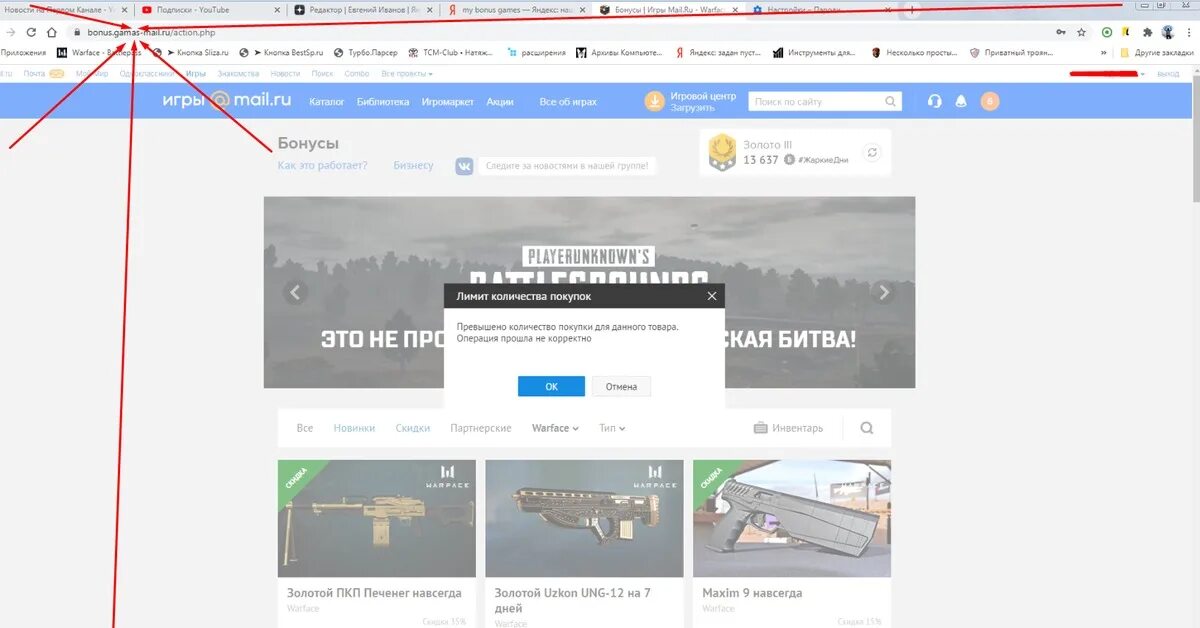Screen dimensions: 1200x628
Task: Click the address bar URL
Action: tap(151, 32)
